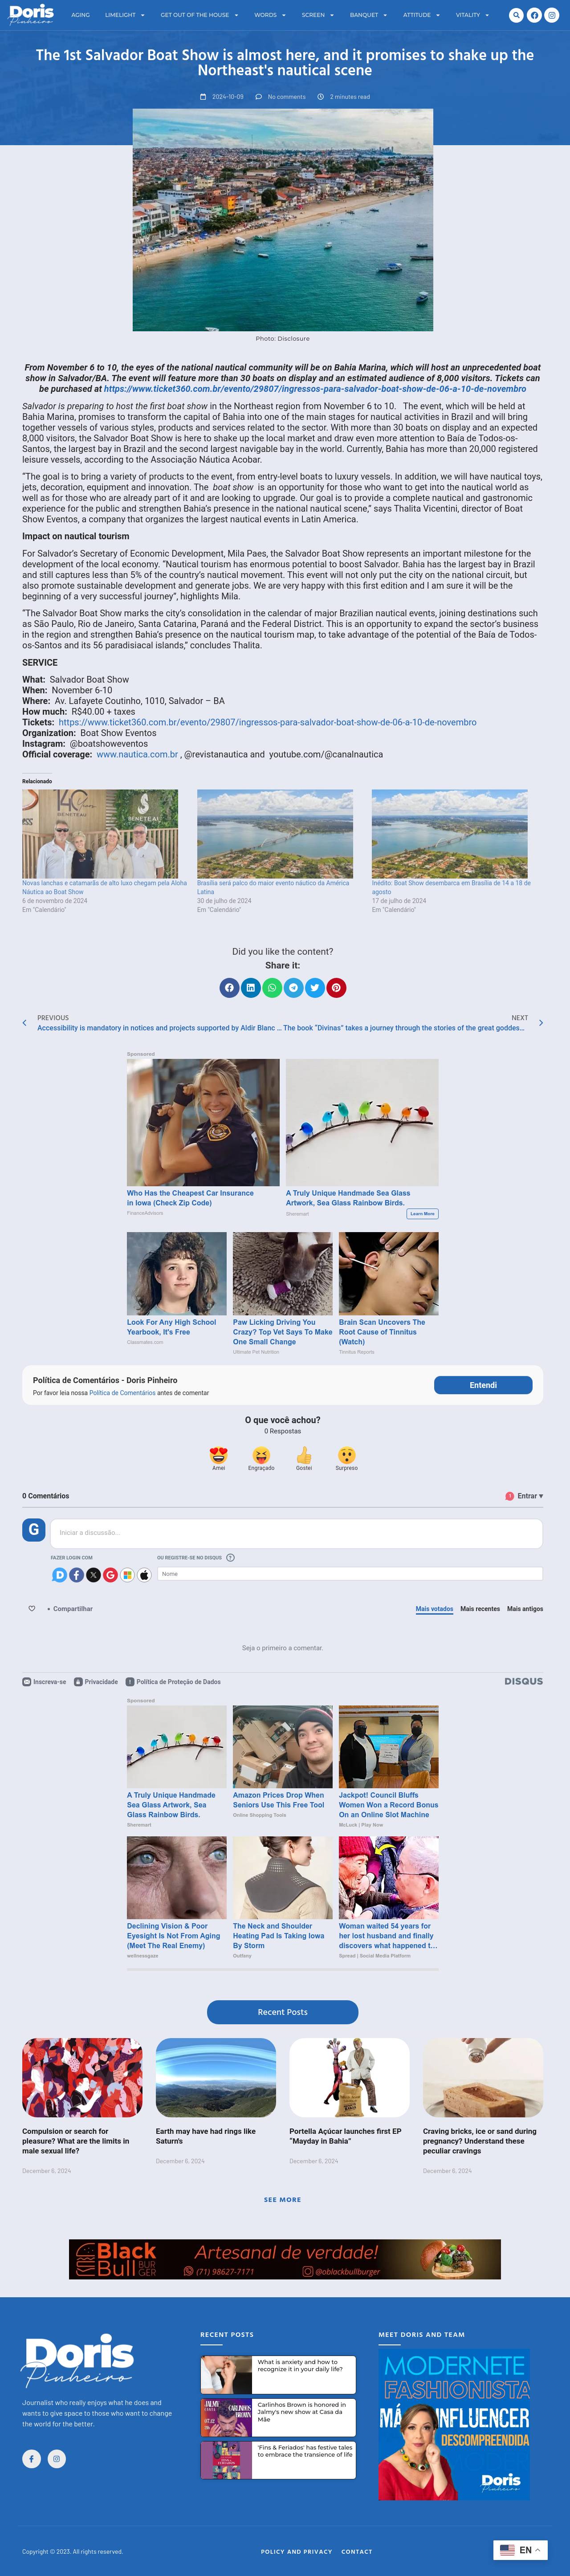Open the BANQUET menu item
This screenshot has width=570, height=2576.
click(x=368, y=15)
